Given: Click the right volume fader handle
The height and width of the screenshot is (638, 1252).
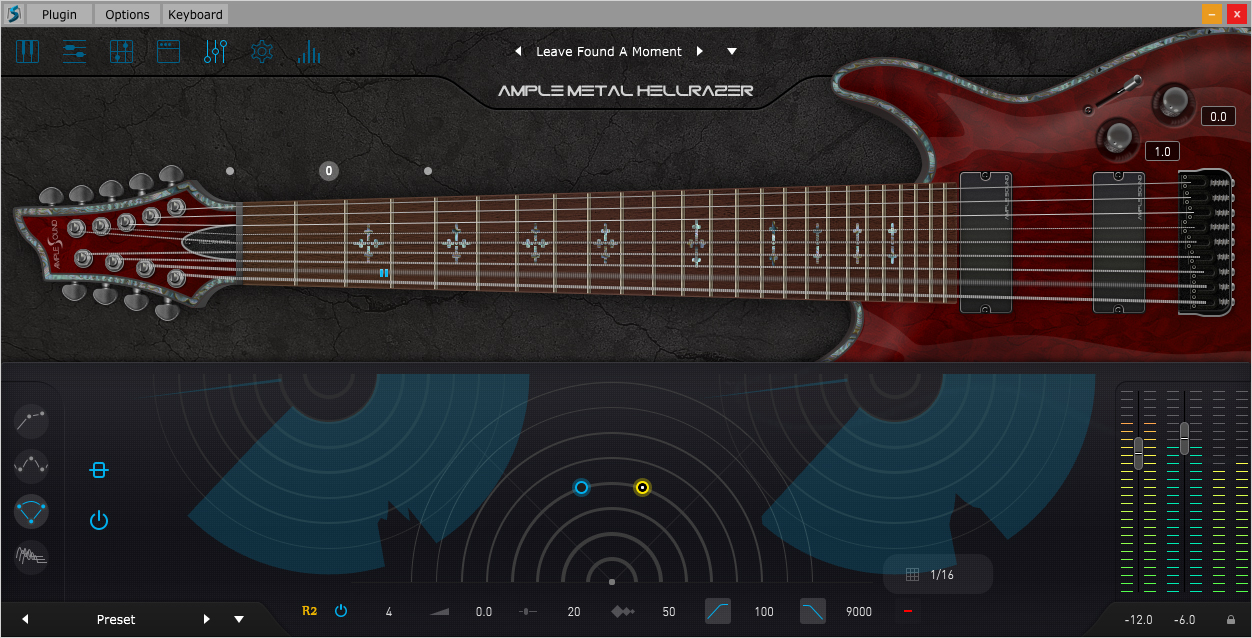Looking at the screenshot, I should [x=1185, y=438].
